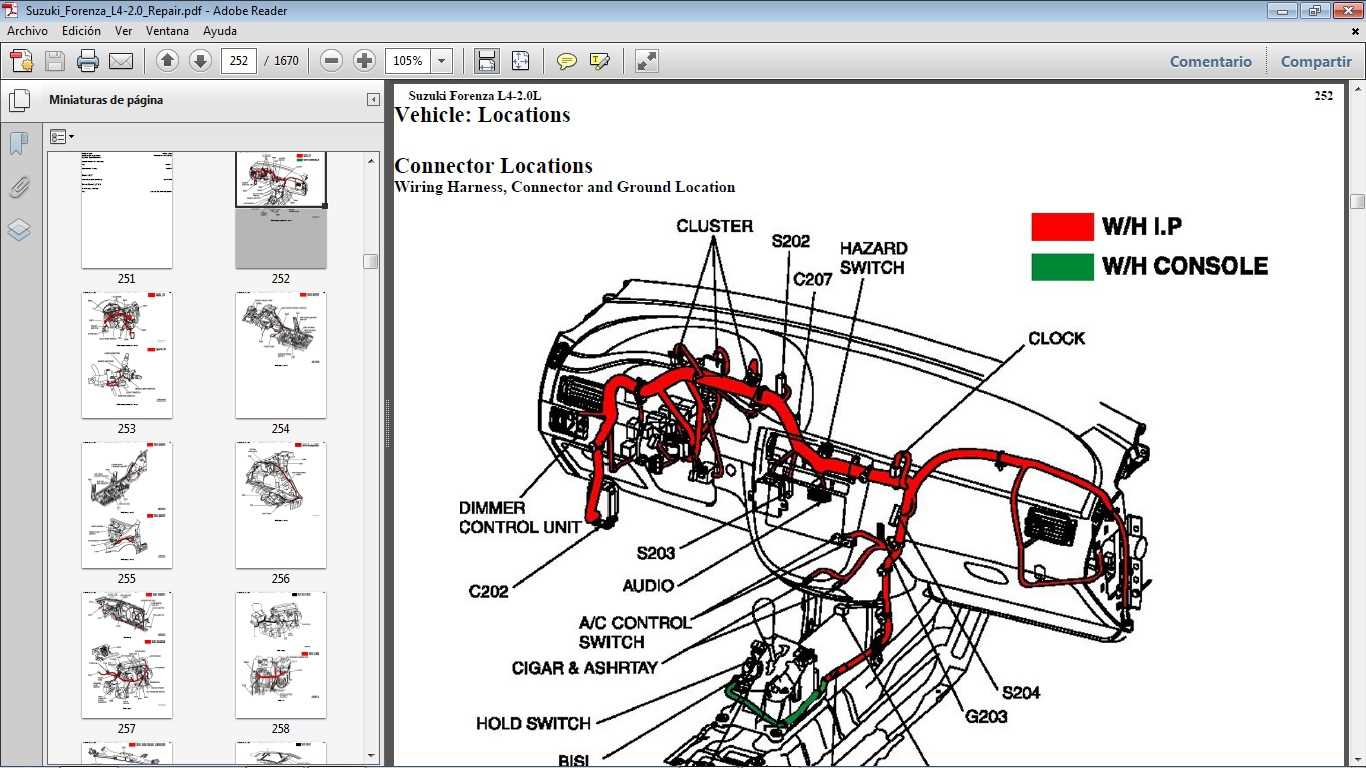Open the Ver menu
This screenshot has height=768, width=1366.
[124, 31]
